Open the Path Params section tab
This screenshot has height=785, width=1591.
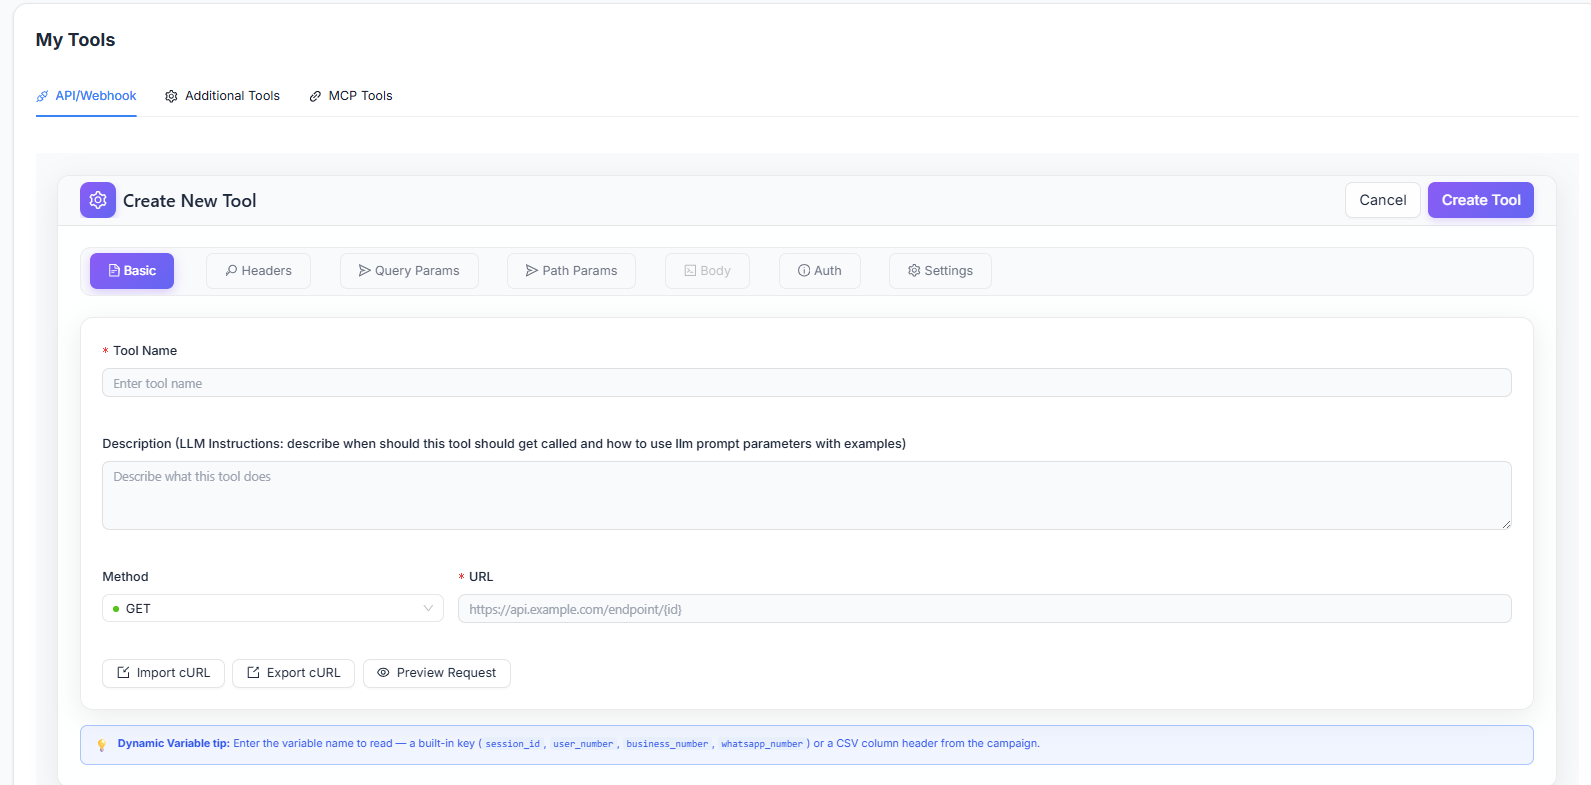point(571,271)
